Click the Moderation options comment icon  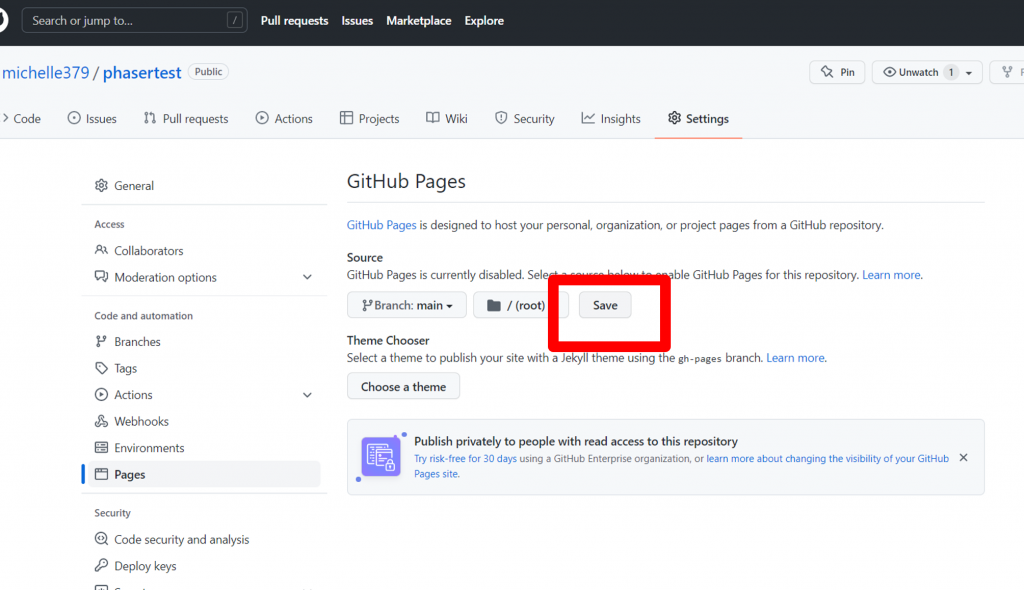(x=101, y=276)
